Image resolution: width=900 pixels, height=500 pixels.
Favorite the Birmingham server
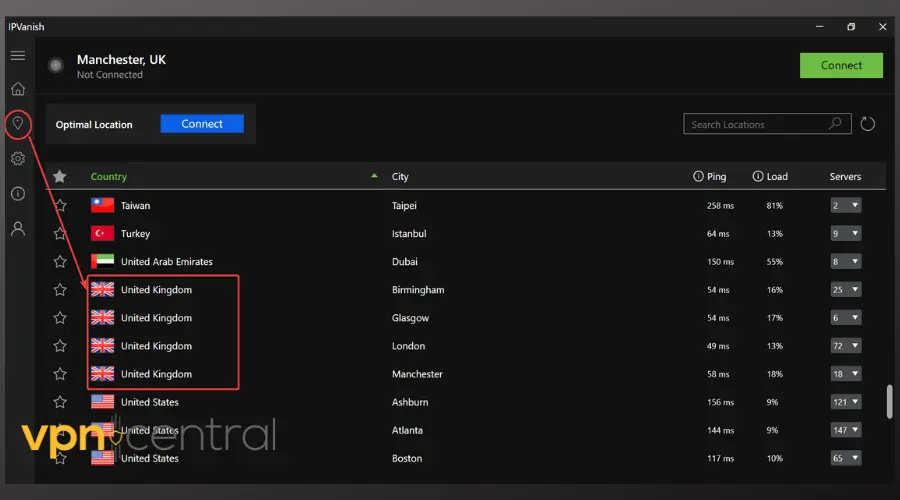pyautogui.click(x=60, y=289)
